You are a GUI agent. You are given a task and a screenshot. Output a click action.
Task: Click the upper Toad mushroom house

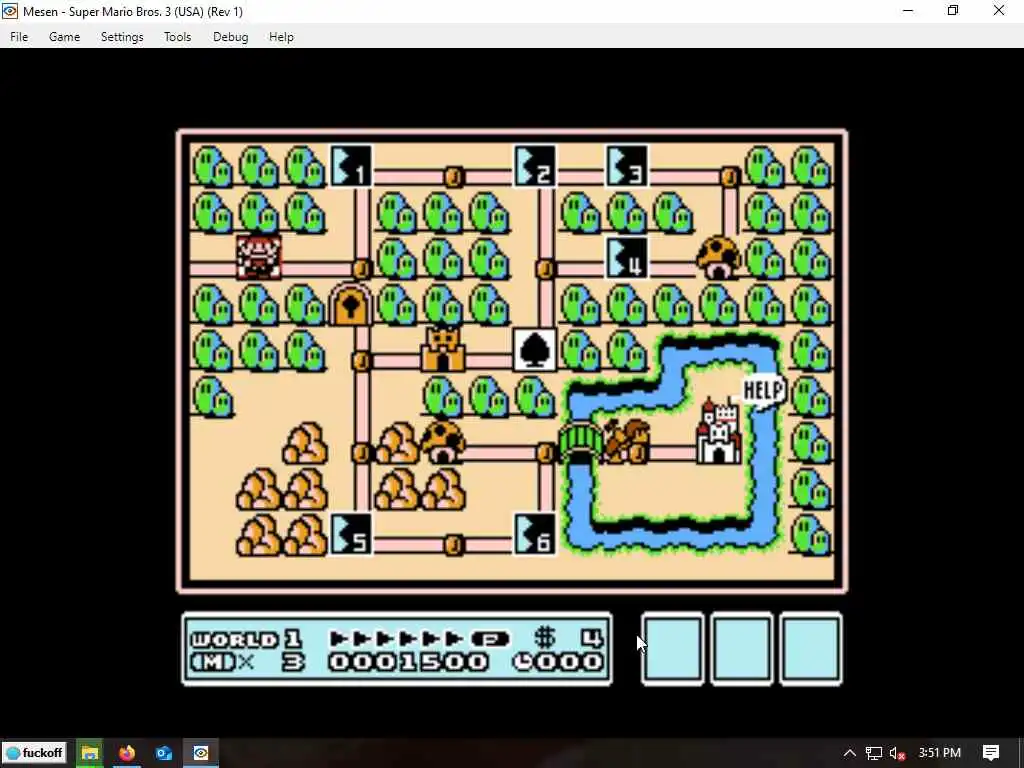click(719, 259)
